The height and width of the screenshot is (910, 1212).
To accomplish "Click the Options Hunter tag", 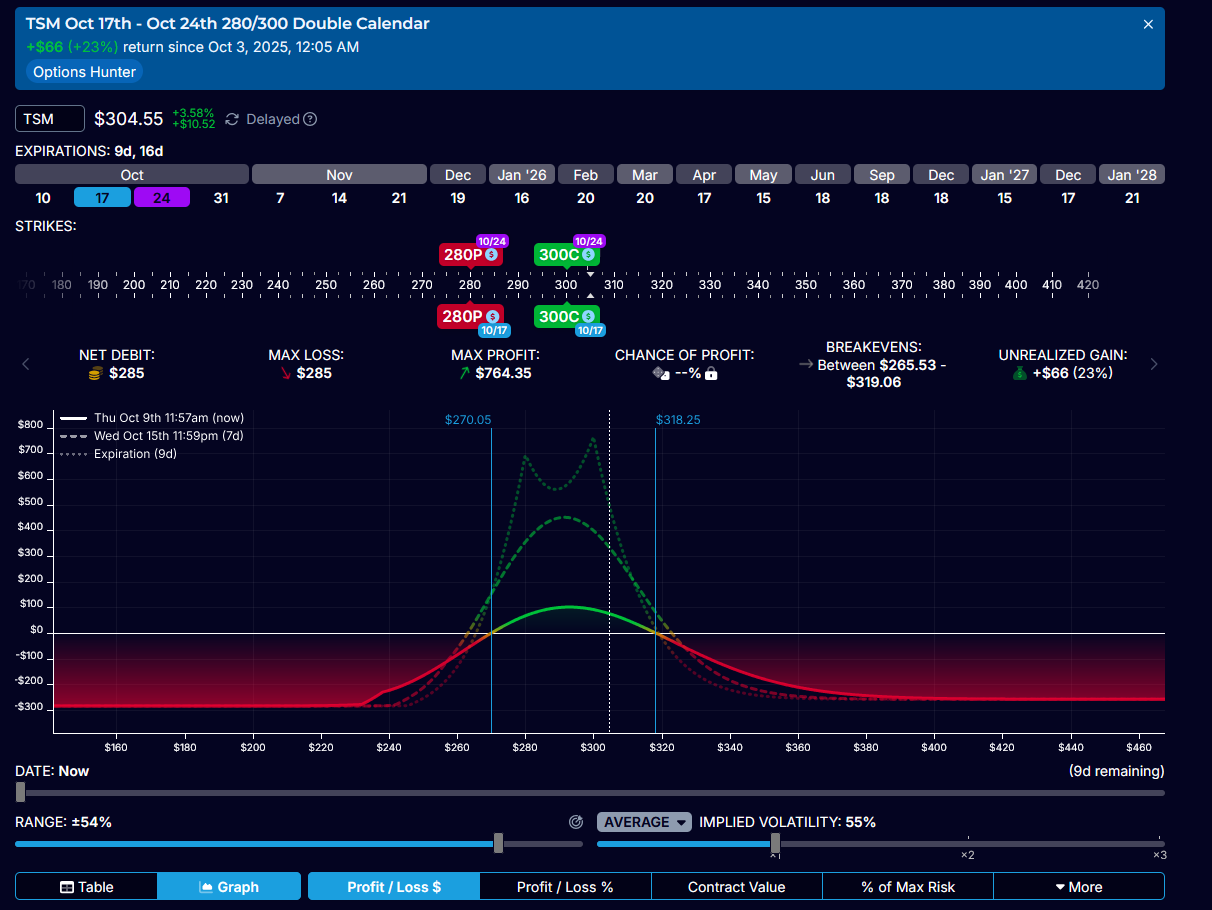I will coord(84,72).
